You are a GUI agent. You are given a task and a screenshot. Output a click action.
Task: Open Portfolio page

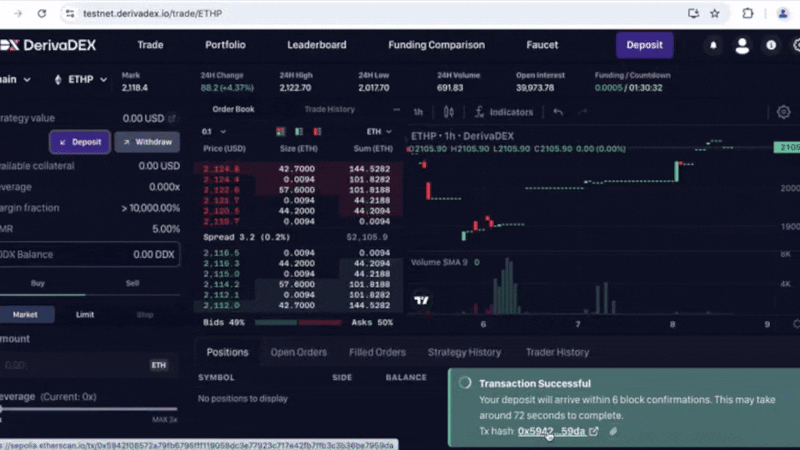click(225, 45)
